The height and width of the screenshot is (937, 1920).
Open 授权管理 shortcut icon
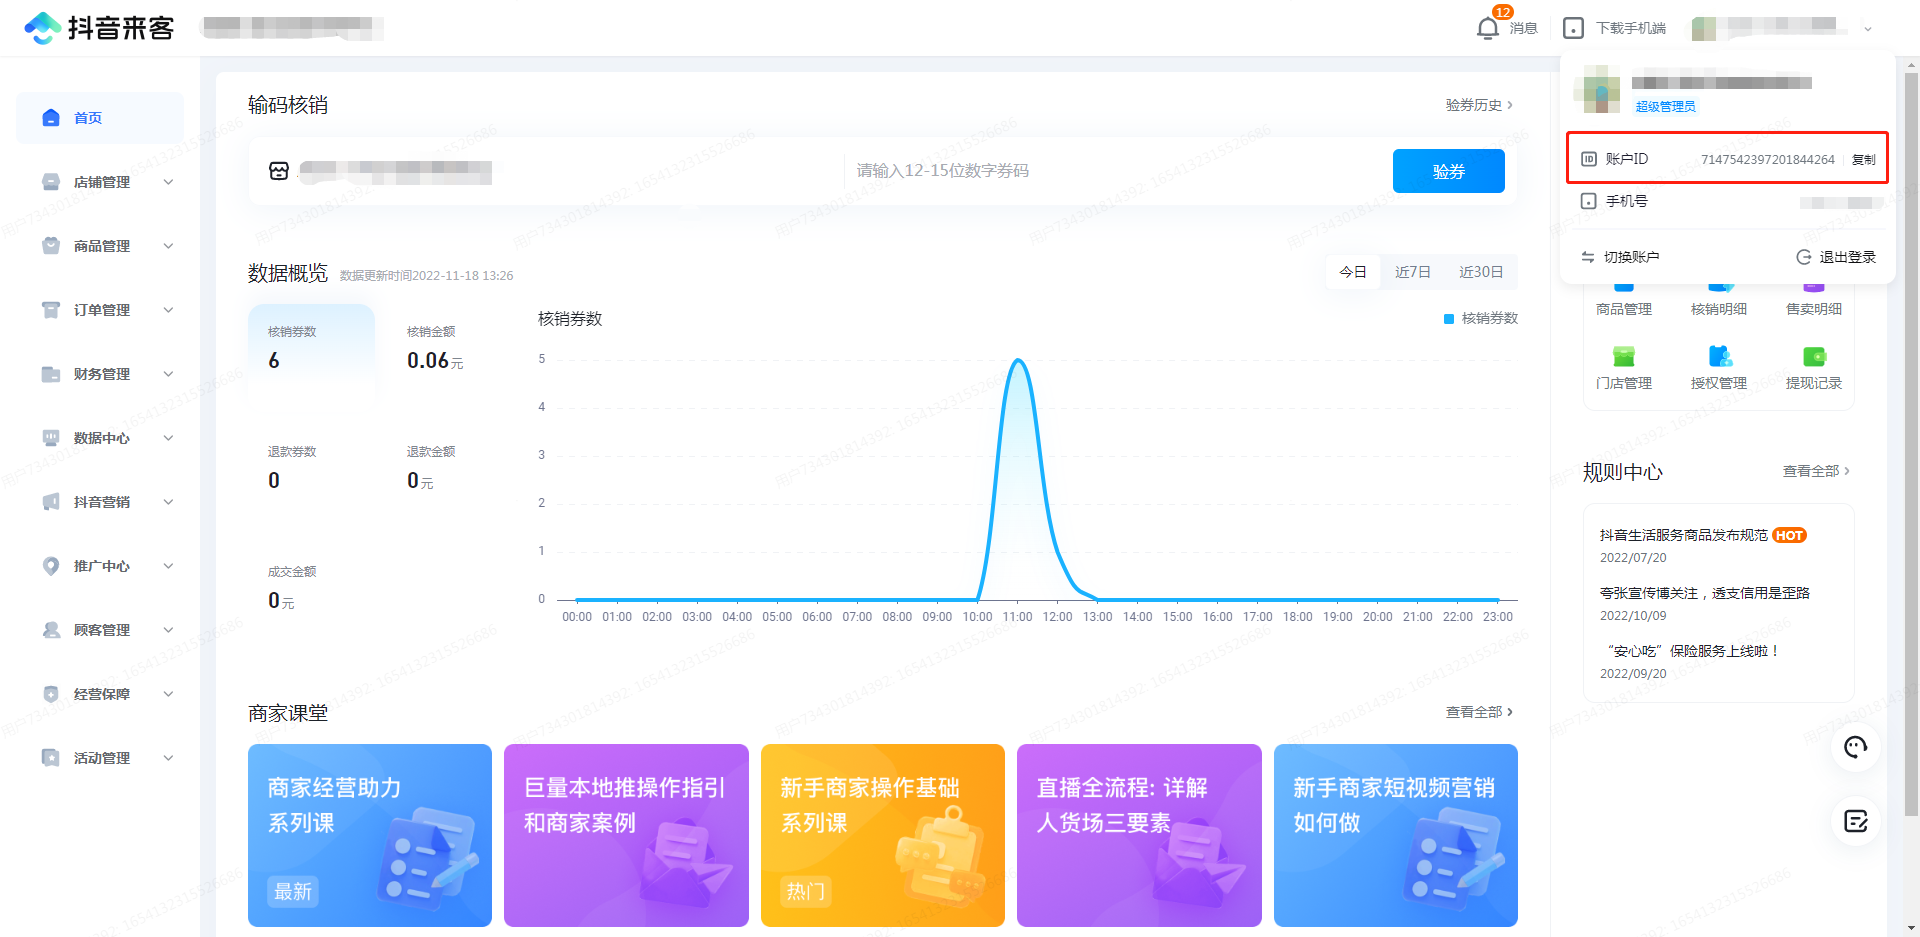tap(1720, 356)
